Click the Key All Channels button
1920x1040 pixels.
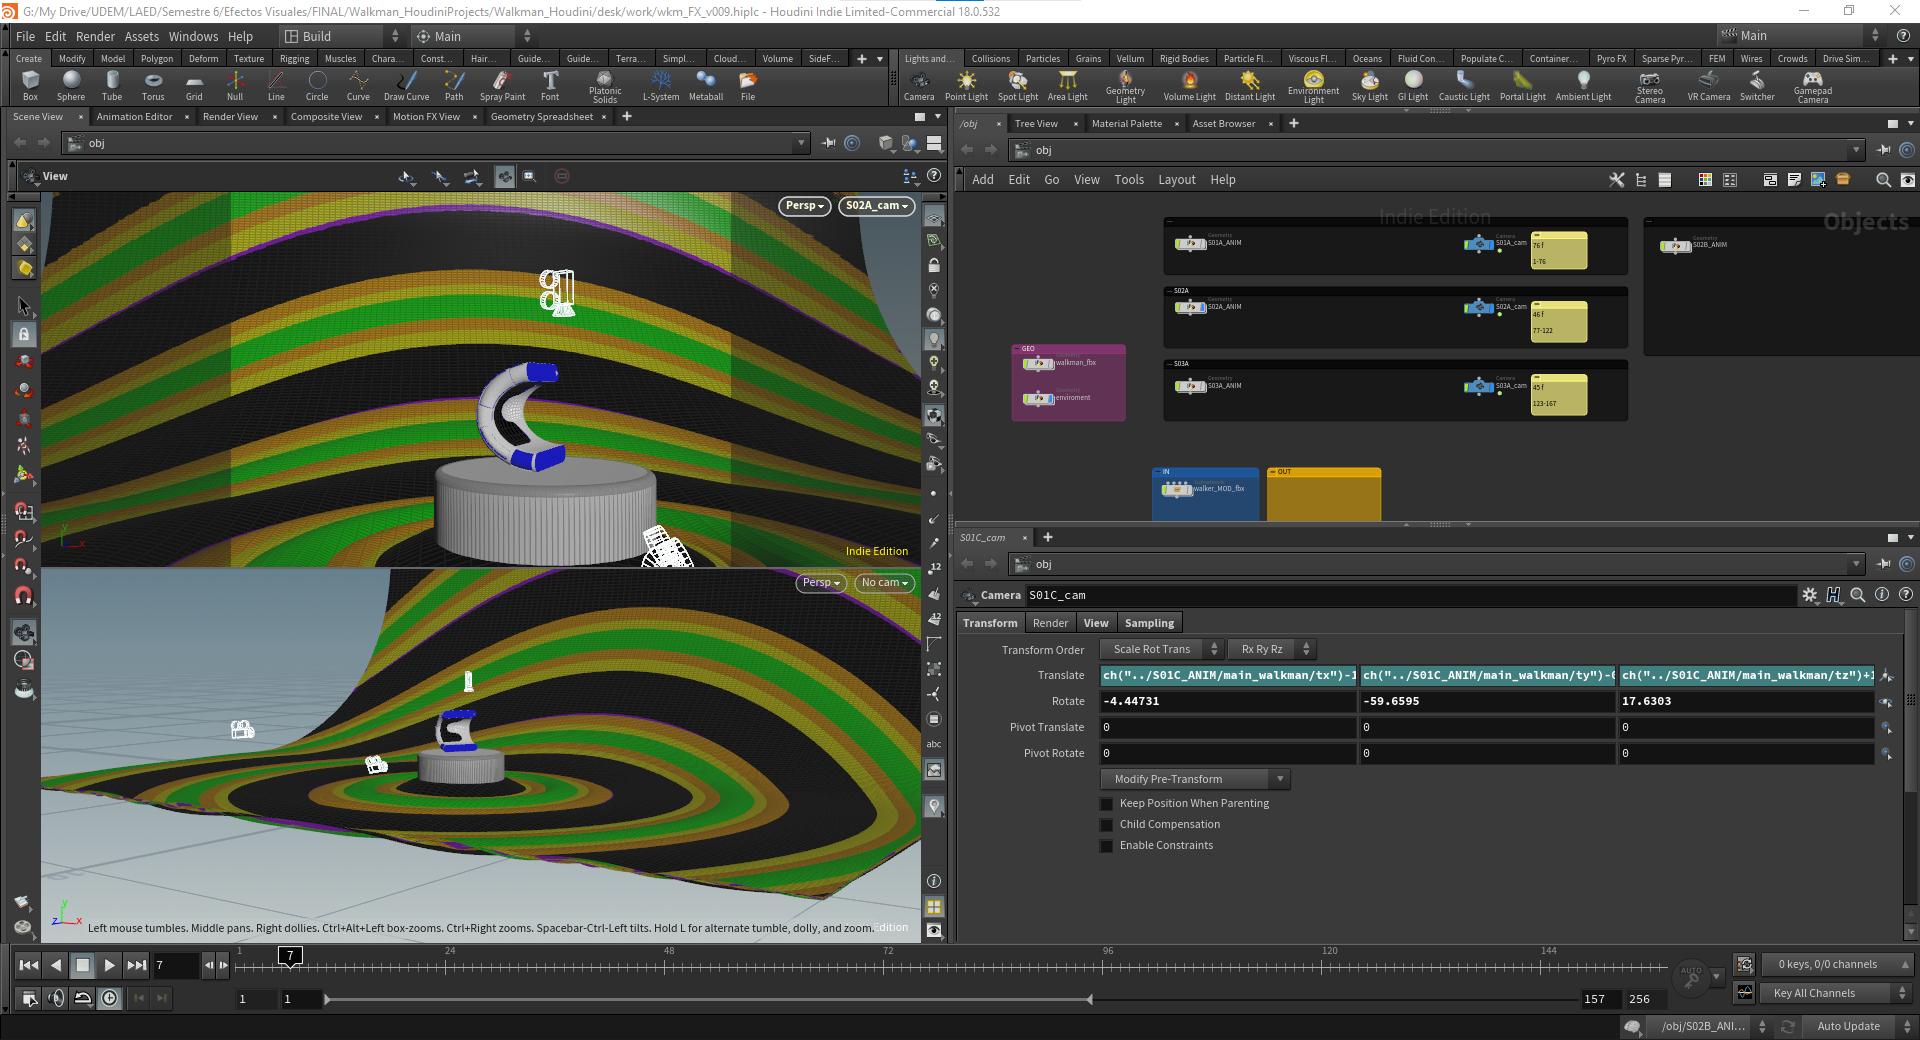(1814, 993)
